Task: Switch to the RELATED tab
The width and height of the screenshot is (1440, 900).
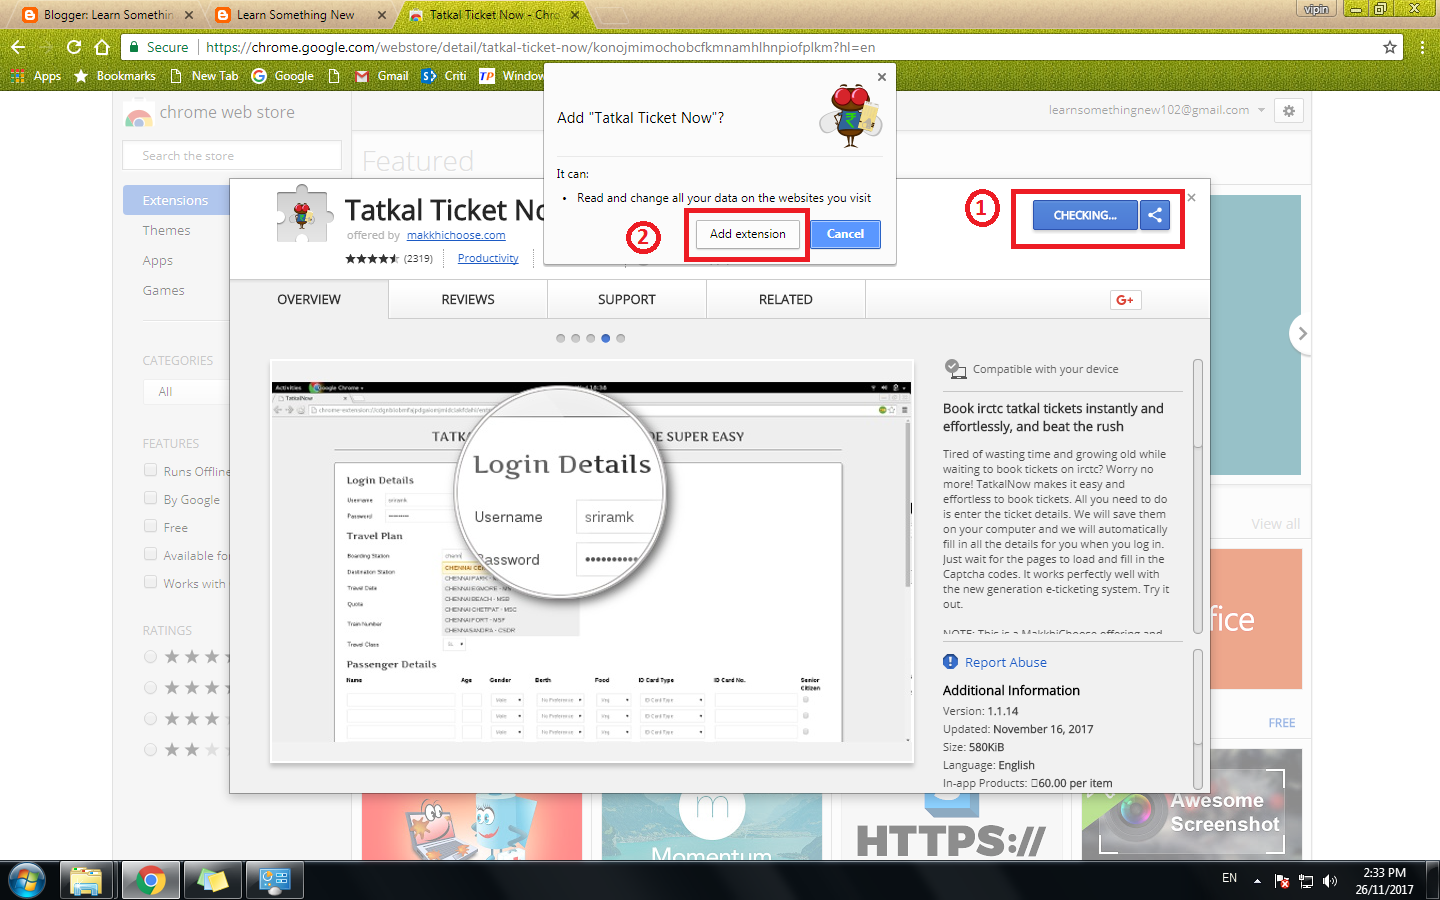Action: pos(786,300)
